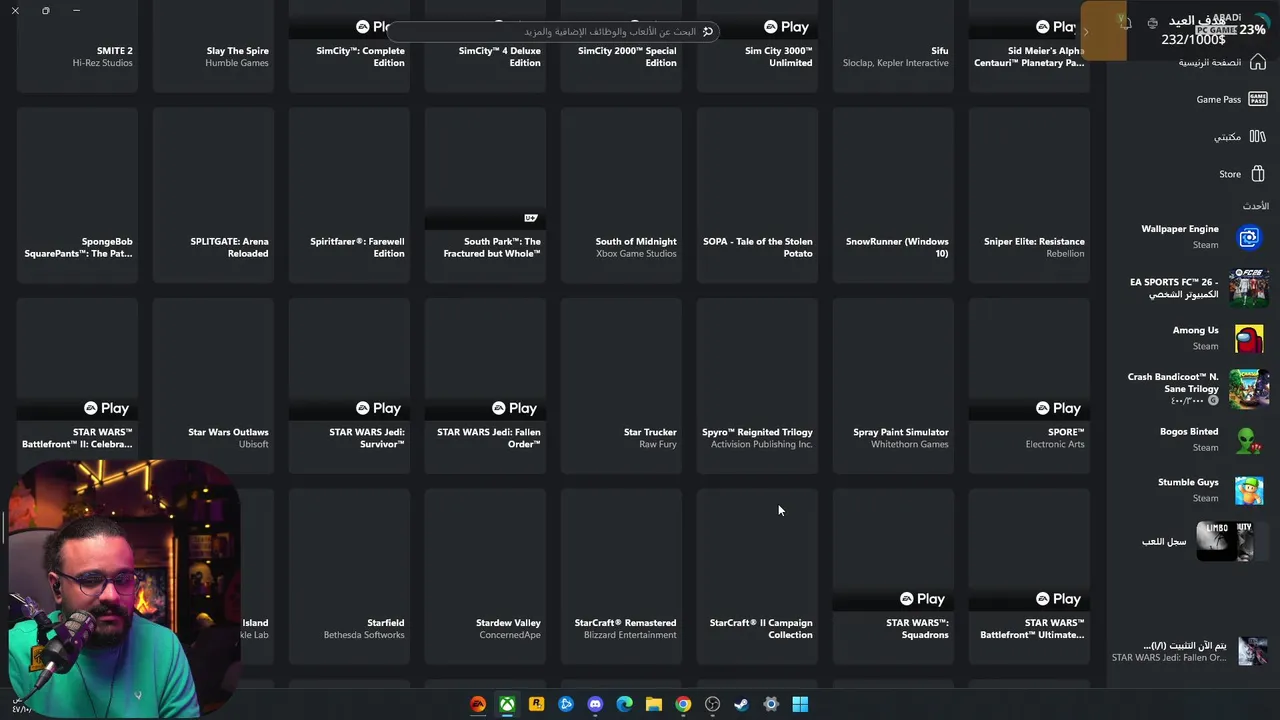1280x720 pixels.
Task: Select the Store sidebar label
Action: [1230, 174]
